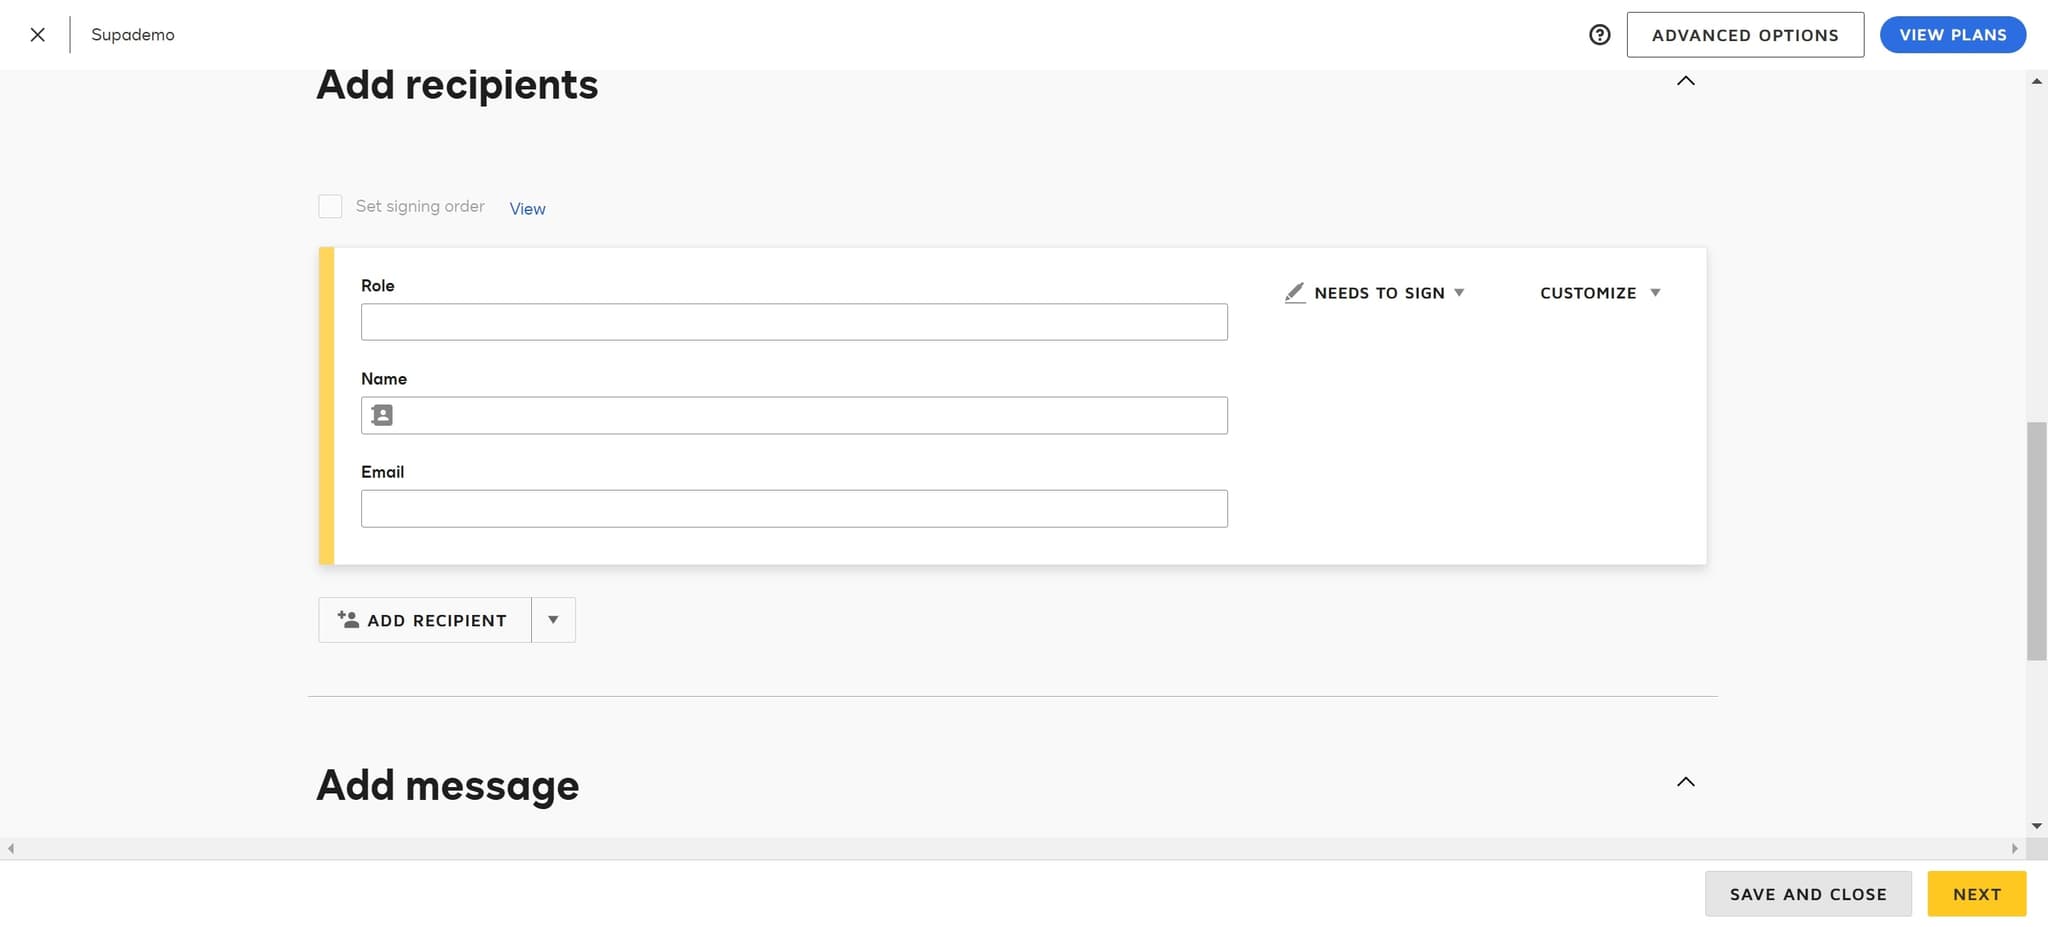The width and height of the screenshot is (2048, 927).
Task: Open the help question mark icon
Action: 1599,35
